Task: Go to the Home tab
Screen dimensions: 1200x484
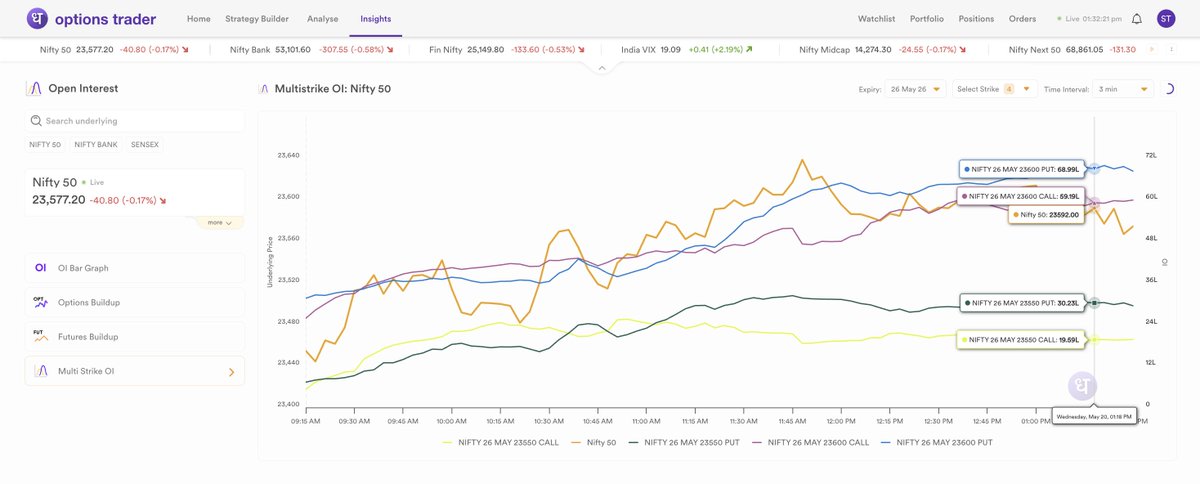Action: click(199, 19)
